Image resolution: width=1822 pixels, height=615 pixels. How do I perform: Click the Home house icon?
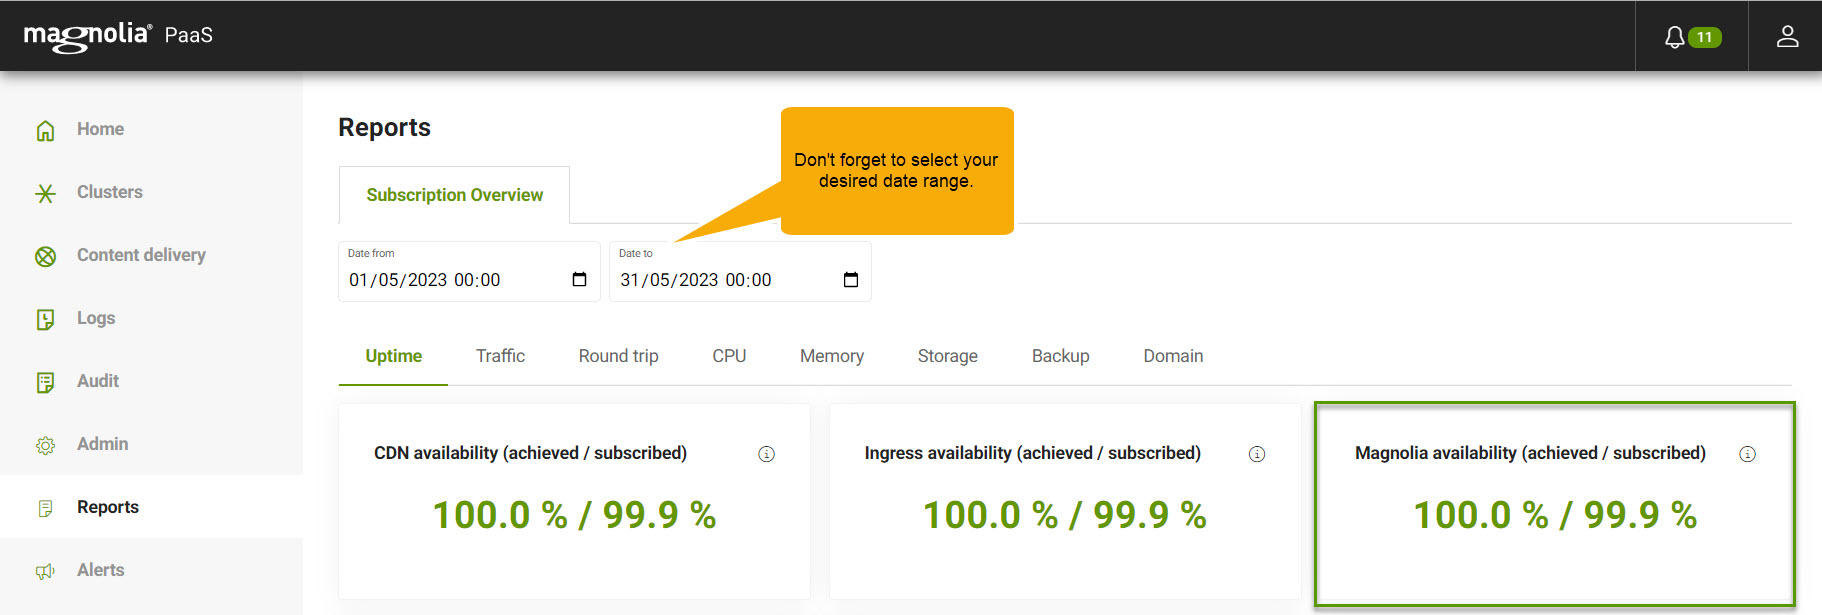45,130
